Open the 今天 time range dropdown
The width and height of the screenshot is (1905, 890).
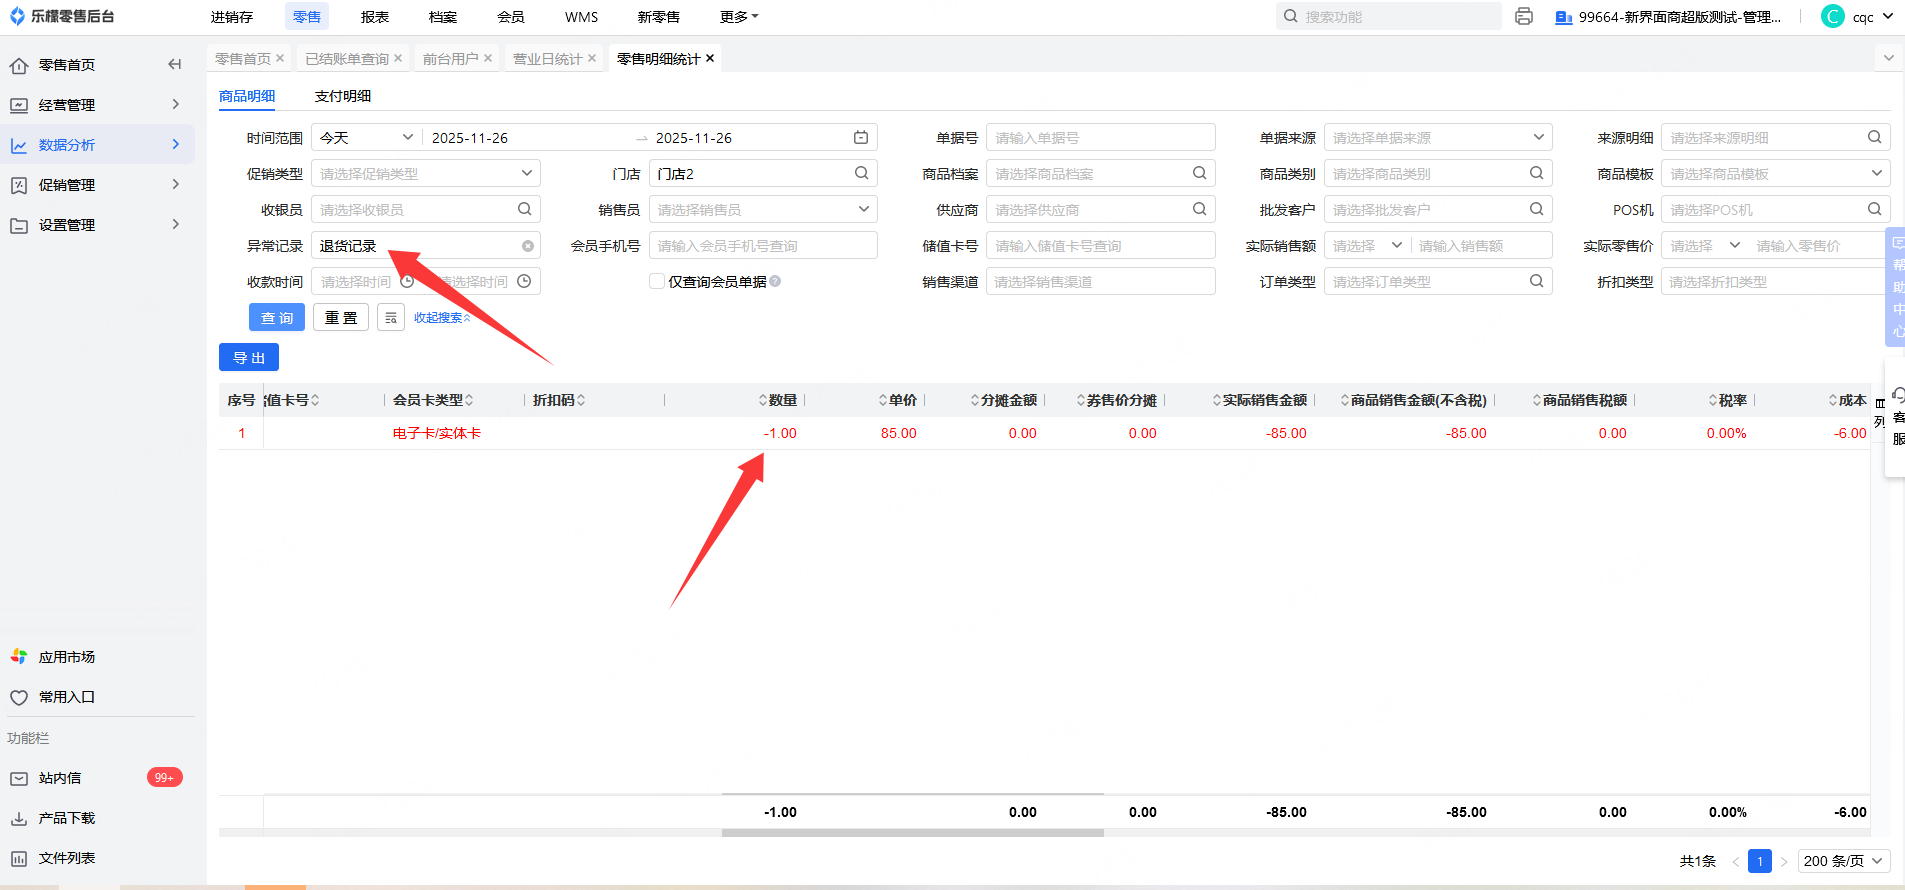tap(366, 137)
